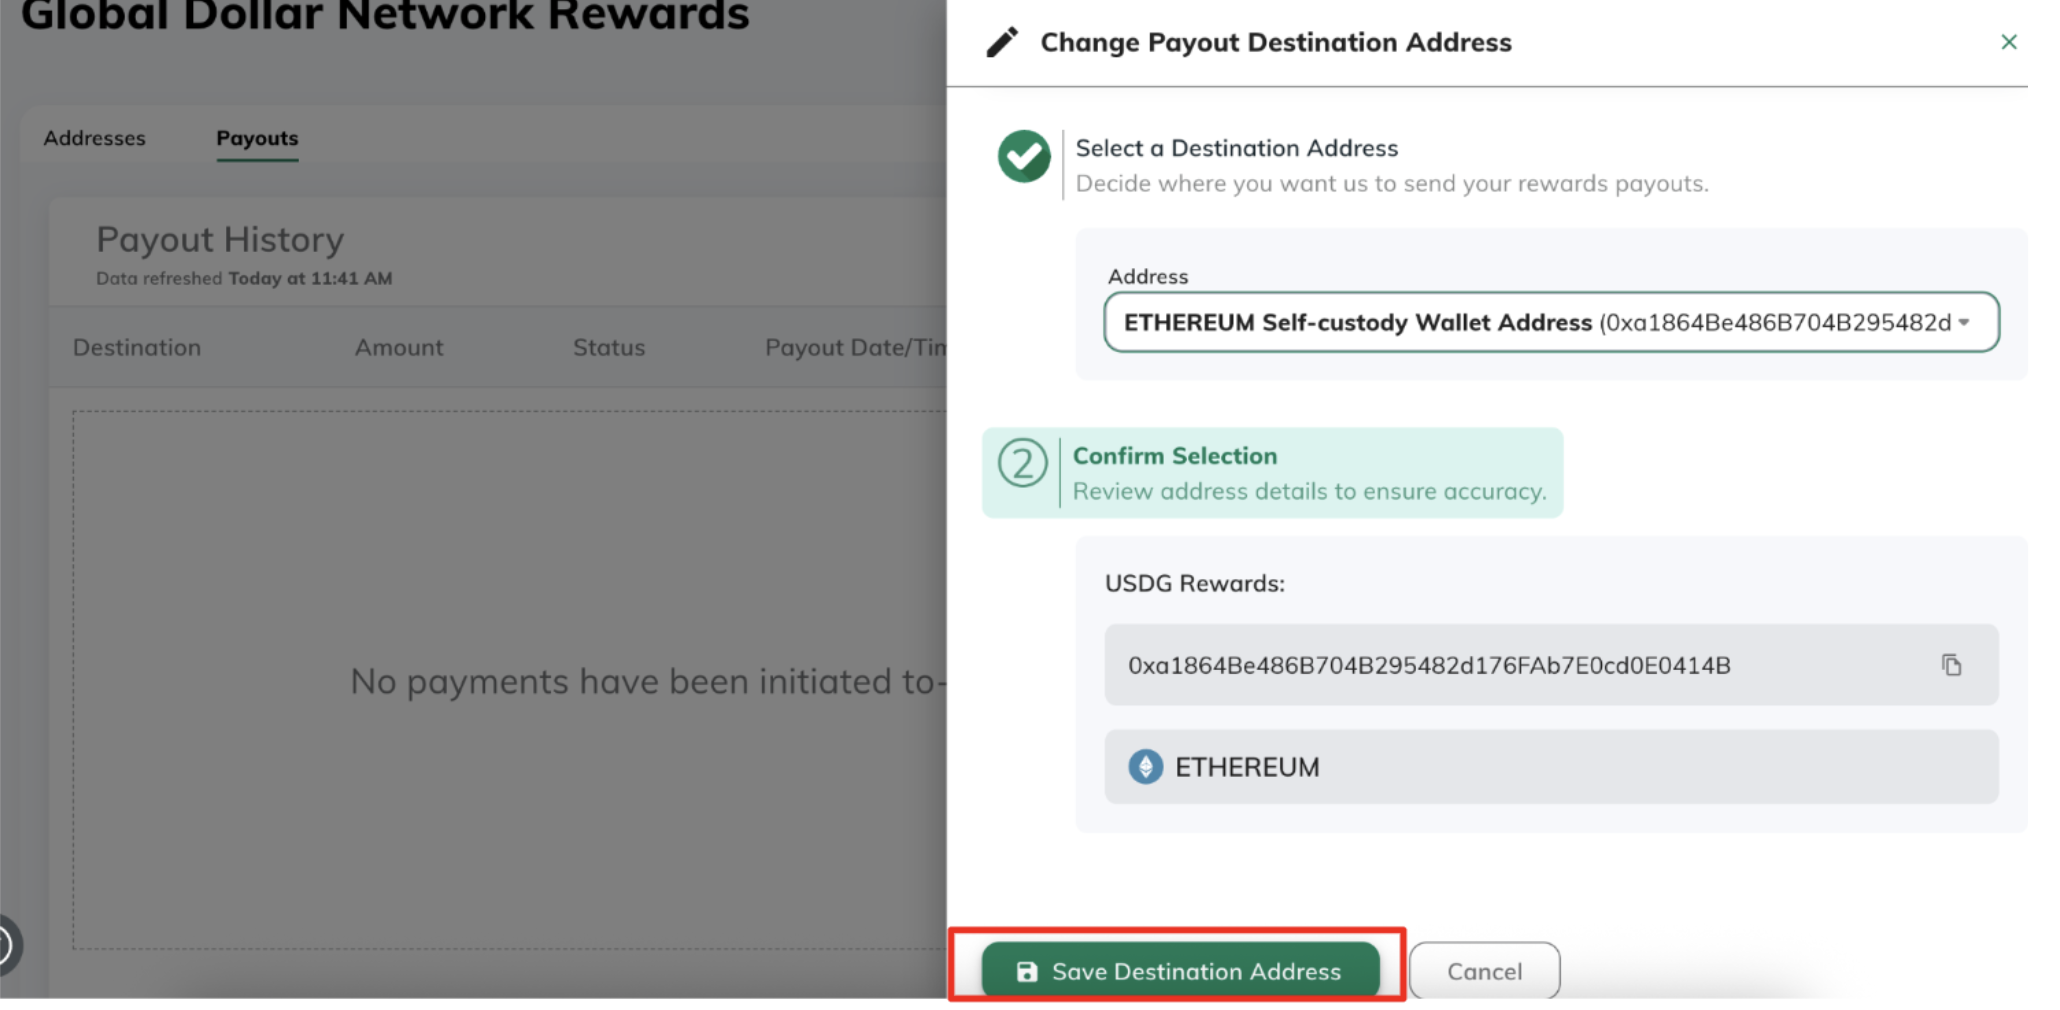Select the Payouts tab
Screen dimensions: 2060x1010
pos(257,138)
